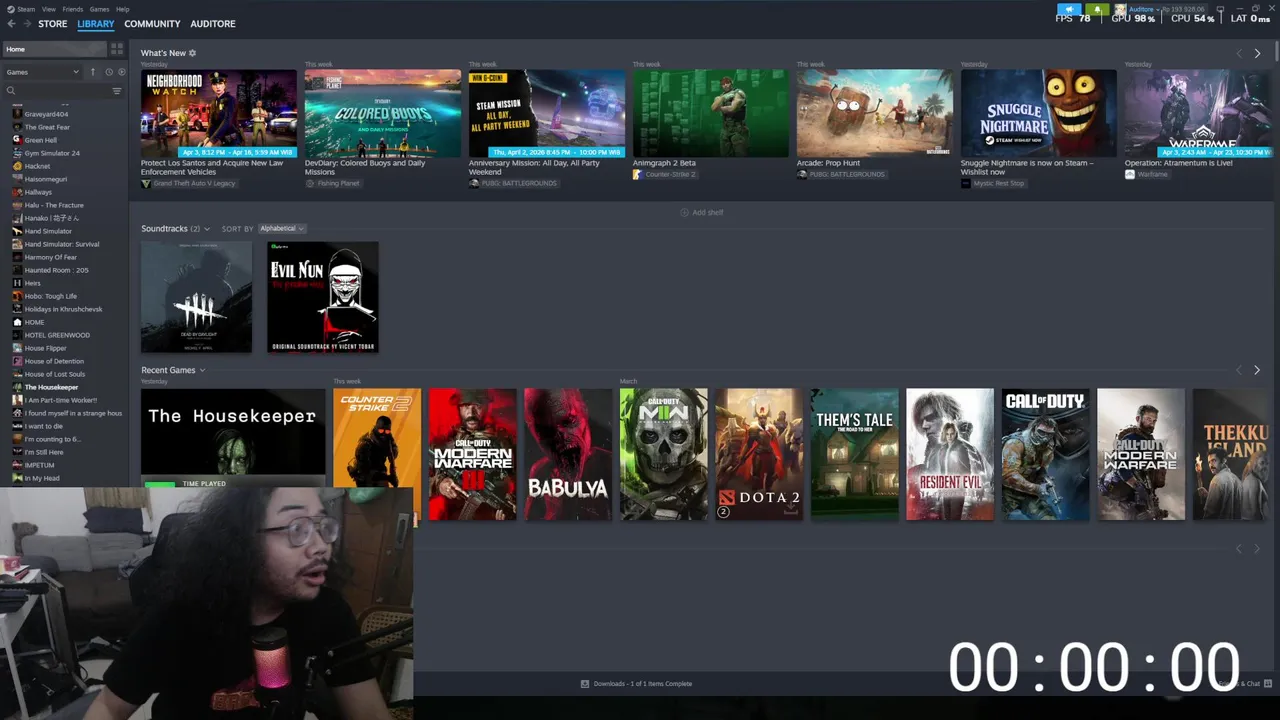Select Hand Simulator: Survival entry
The image size is (1280, 720).
64,244
